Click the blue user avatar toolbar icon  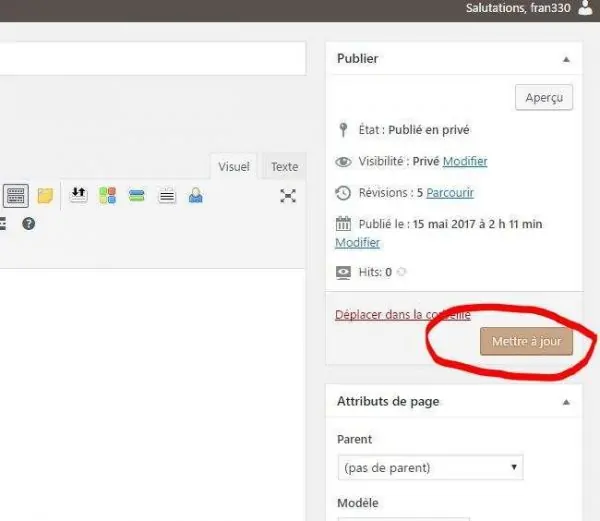[196, 195]
